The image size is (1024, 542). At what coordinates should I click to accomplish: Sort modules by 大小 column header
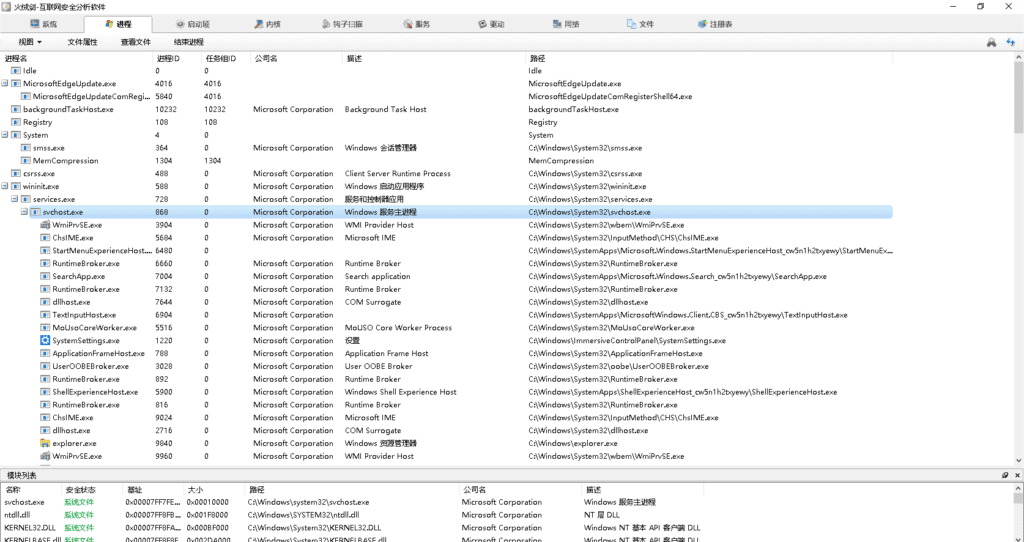coord(214,489)
